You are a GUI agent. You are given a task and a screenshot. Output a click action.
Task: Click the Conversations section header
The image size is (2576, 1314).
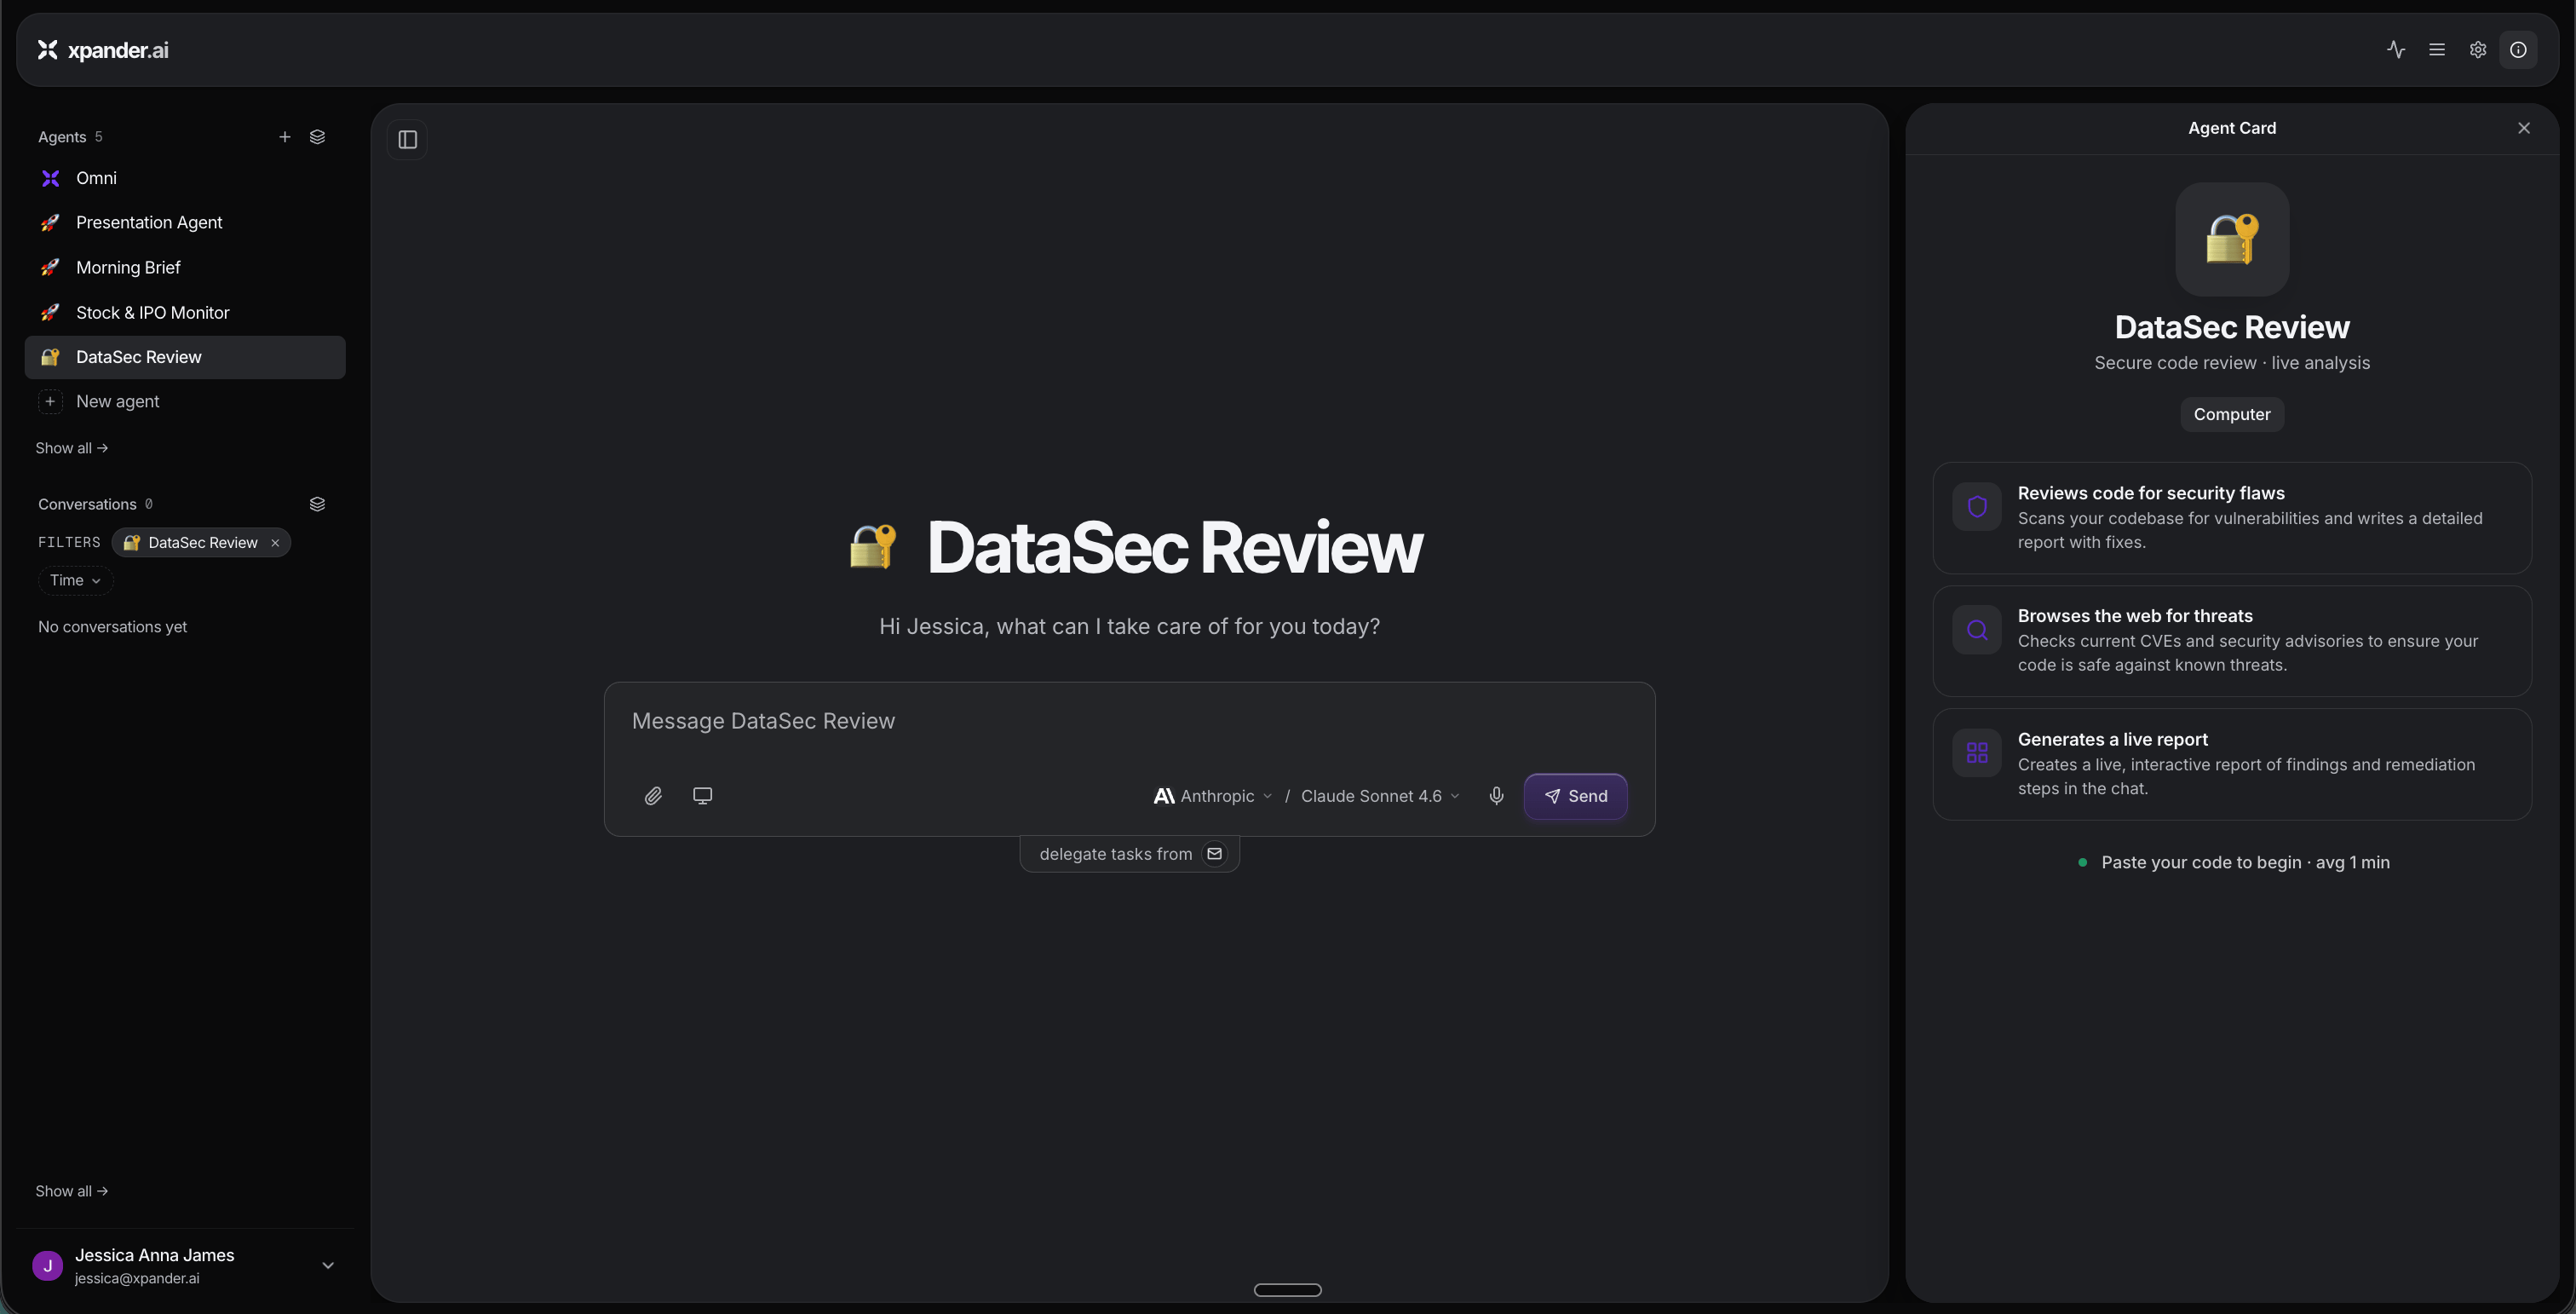[87, 504]
